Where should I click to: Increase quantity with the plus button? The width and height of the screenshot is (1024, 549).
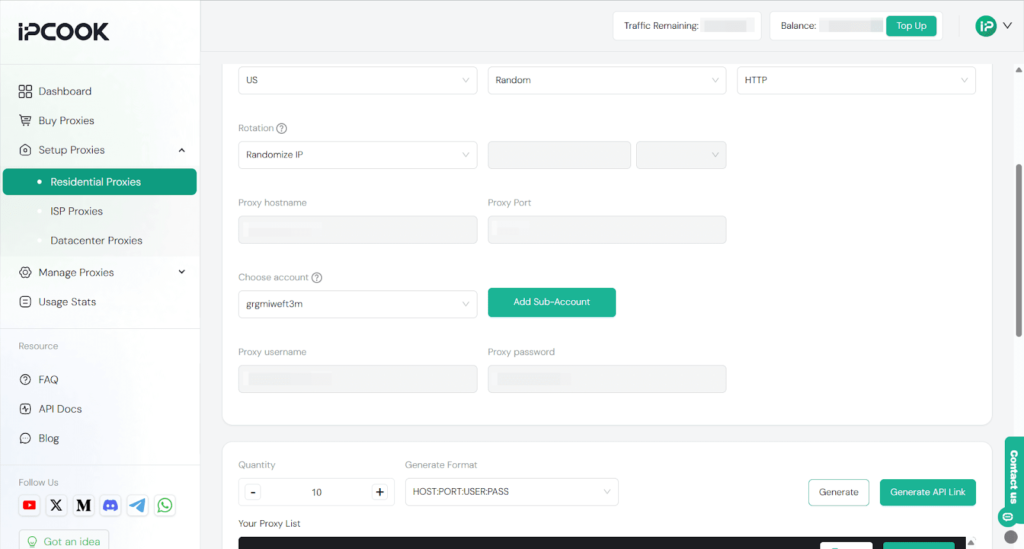pyautogui.click(x=380, y=492)
